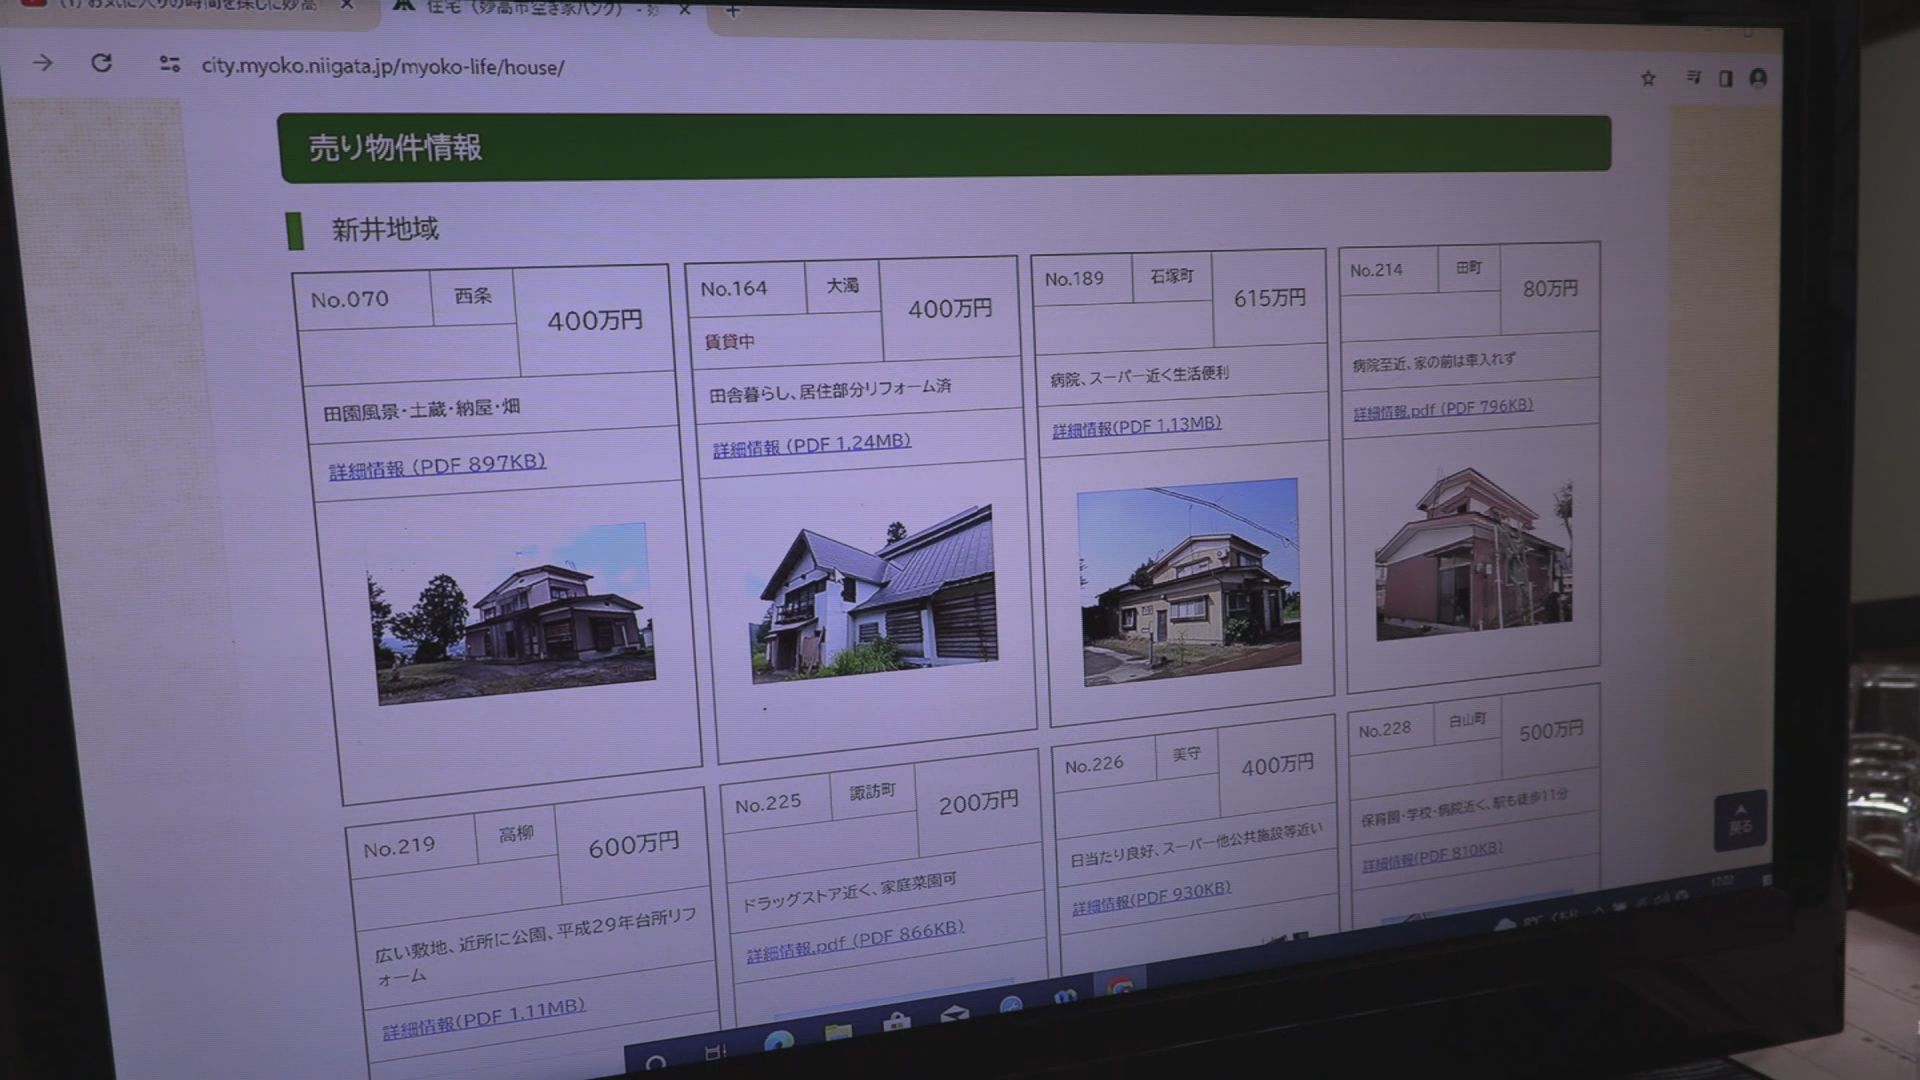Click red house photo of No.214
Image resolution: width=1920 pixels, height=1080 pixels.
[1472, 556]
